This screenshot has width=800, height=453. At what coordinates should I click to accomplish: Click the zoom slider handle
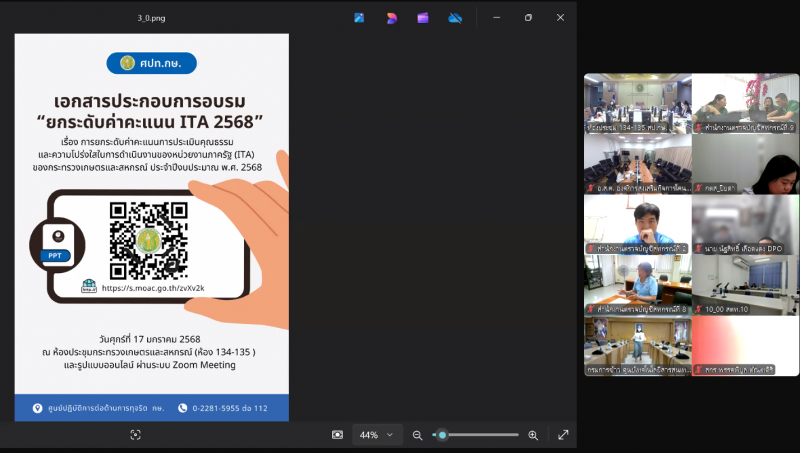(x=442, y=435)
